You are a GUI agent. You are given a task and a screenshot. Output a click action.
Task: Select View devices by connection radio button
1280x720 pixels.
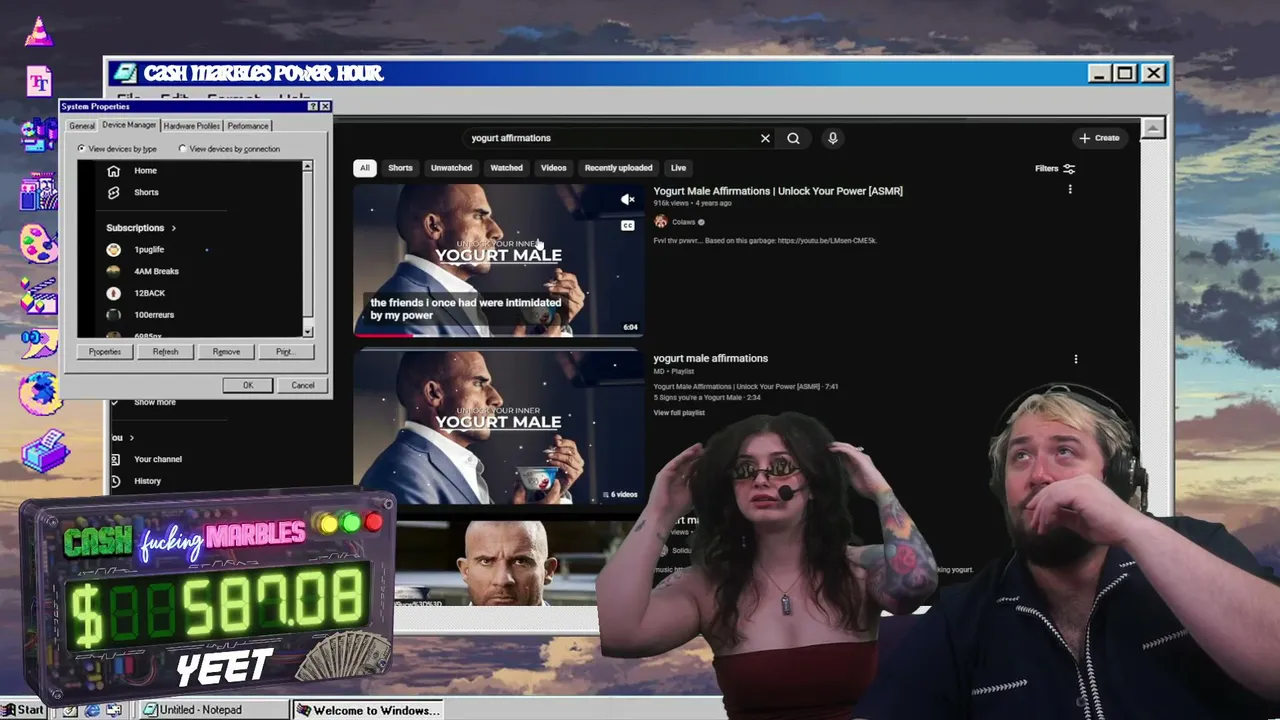pos(182,148)
